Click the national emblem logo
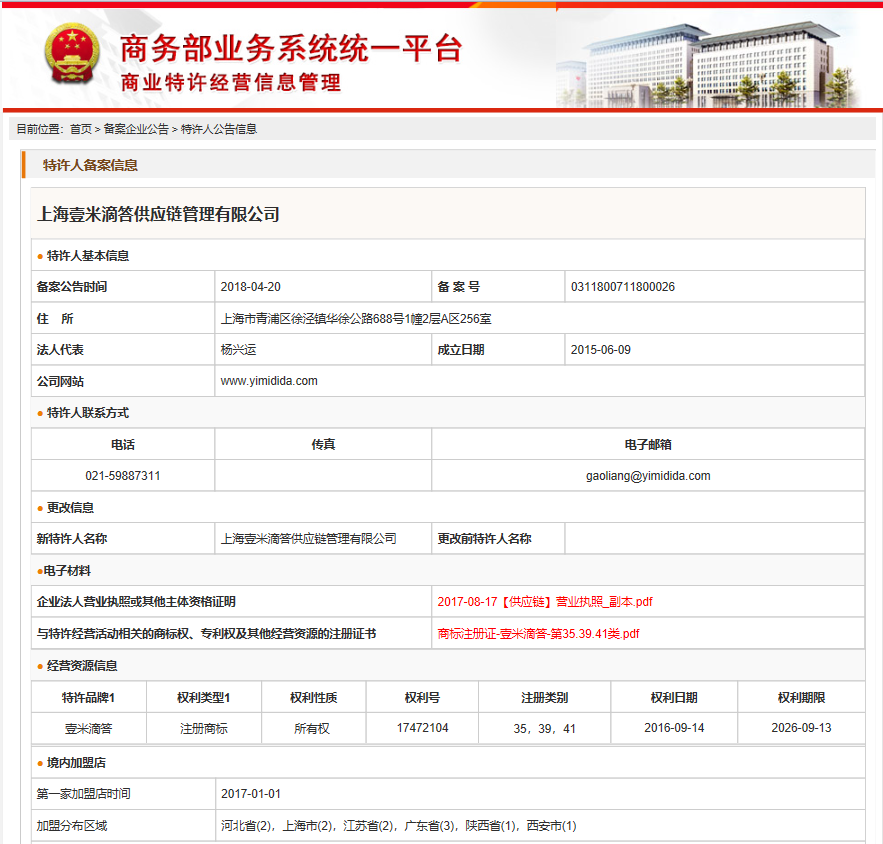Image resolution: width=883 pixels, height=844 pixels. (x=72, y=55)
